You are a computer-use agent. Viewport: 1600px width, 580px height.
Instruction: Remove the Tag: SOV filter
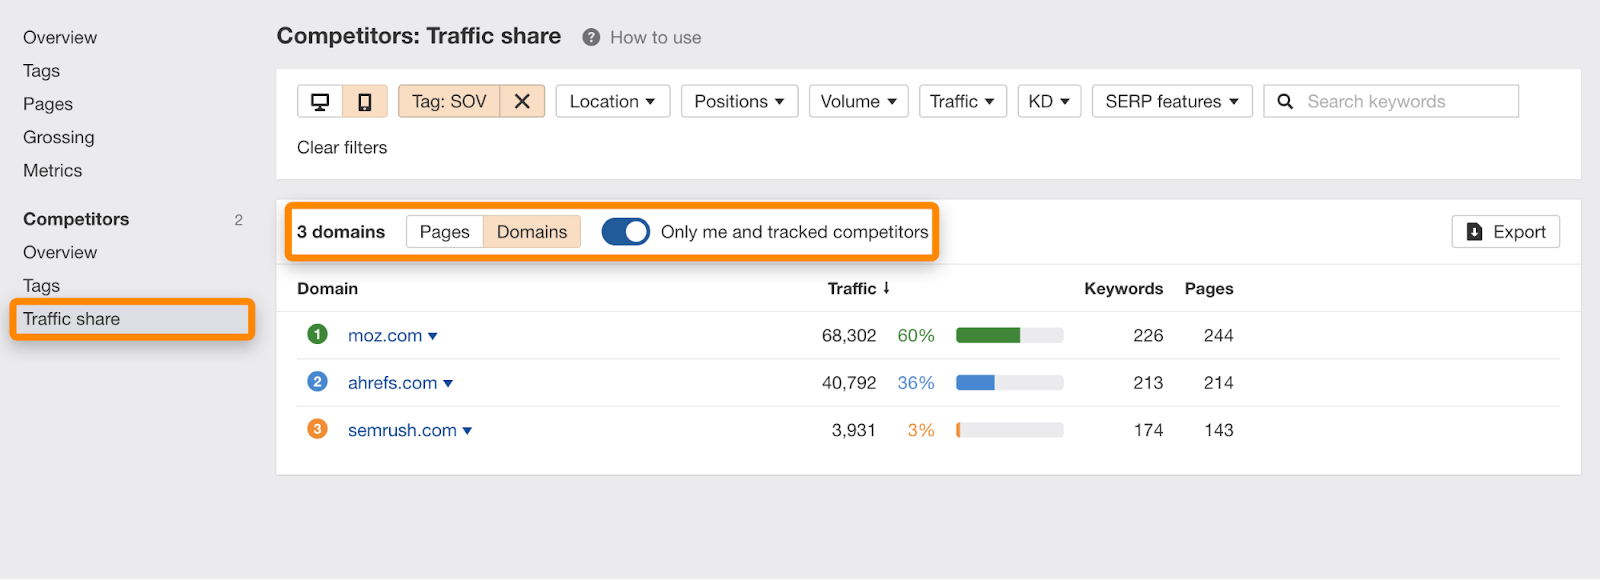pos(522,101)
